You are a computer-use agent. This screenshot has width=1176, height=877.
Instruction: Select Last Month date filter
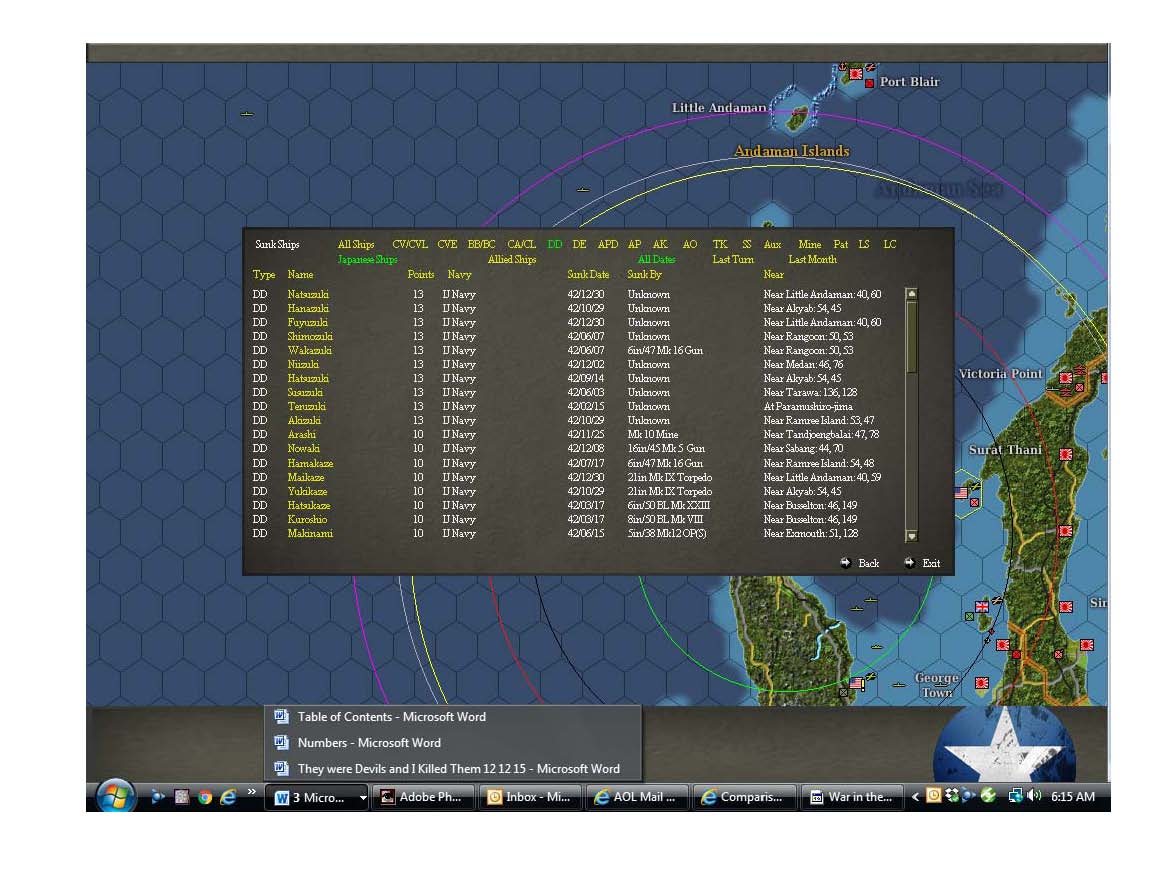coord(812,260)
